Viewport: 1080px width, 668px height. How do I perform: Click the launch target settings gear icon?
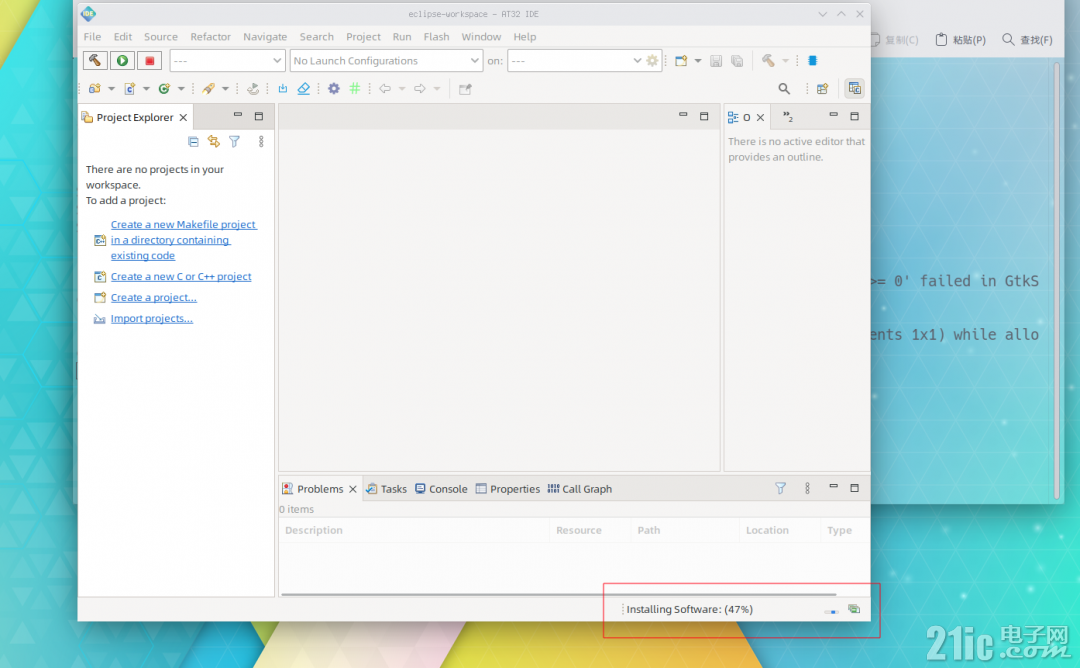click(652, 61)
